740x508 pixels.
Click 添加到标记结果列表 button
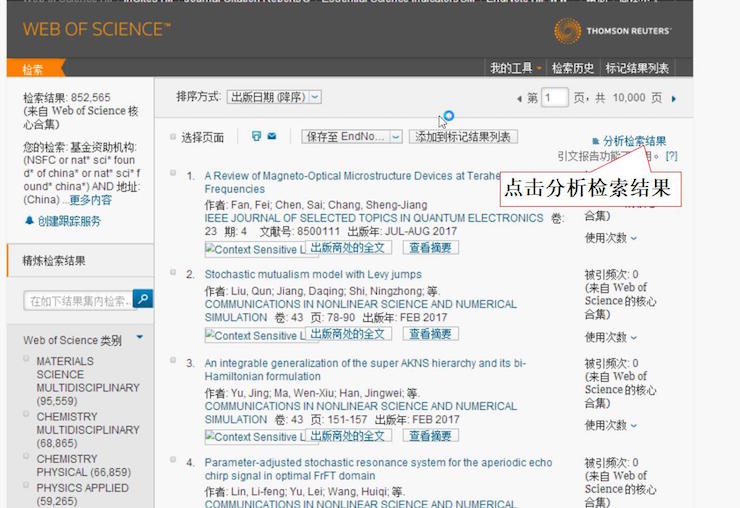[x=465, y=136]
